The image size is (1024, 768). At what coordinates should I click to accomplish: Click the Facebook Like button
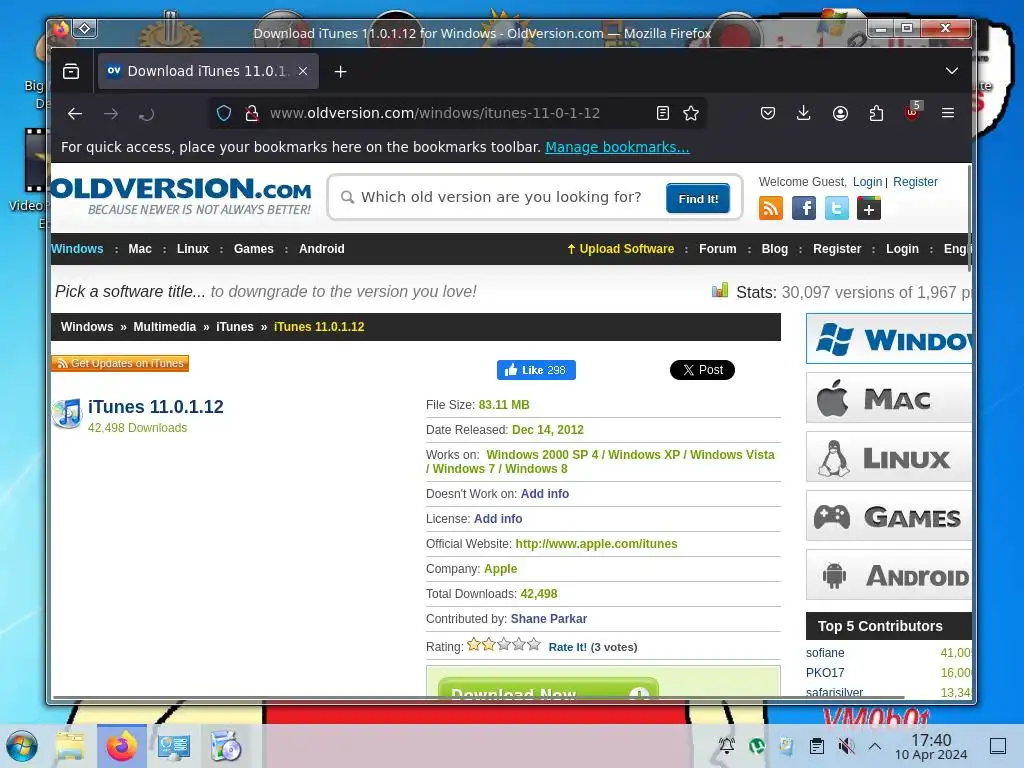[x=536, y=370]
